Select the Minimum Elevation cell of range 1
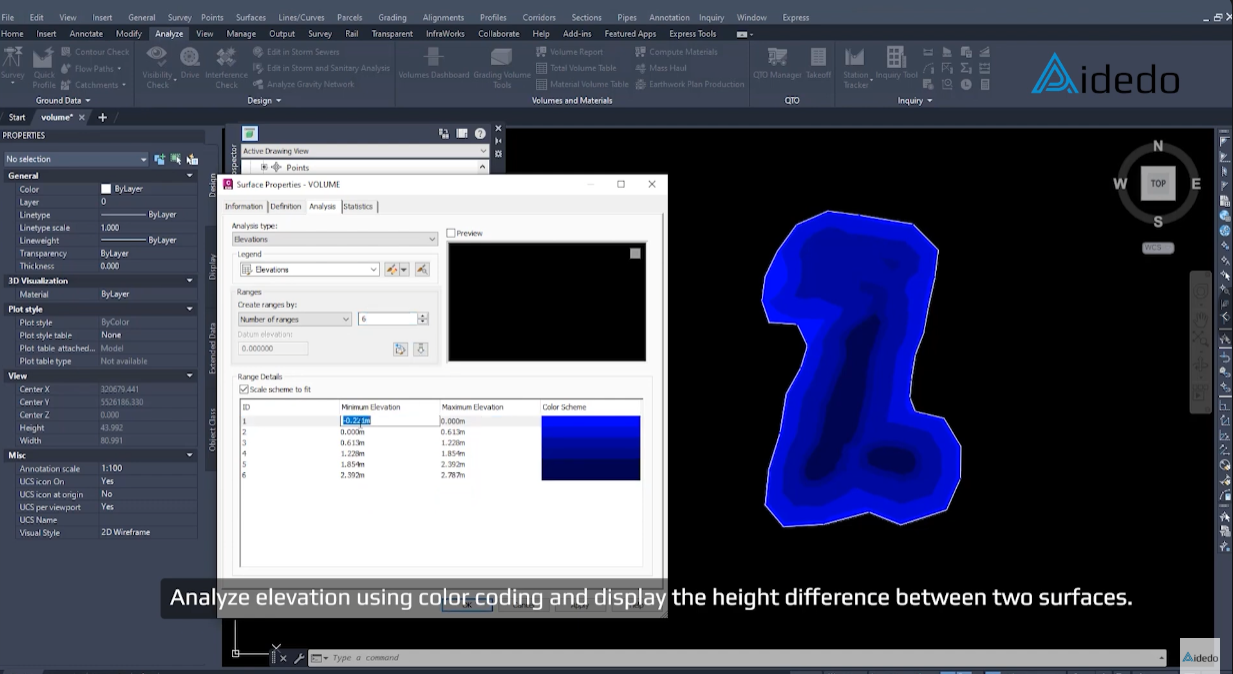The height and width of the screenshot is (674, 1233). tap(390, 421)
